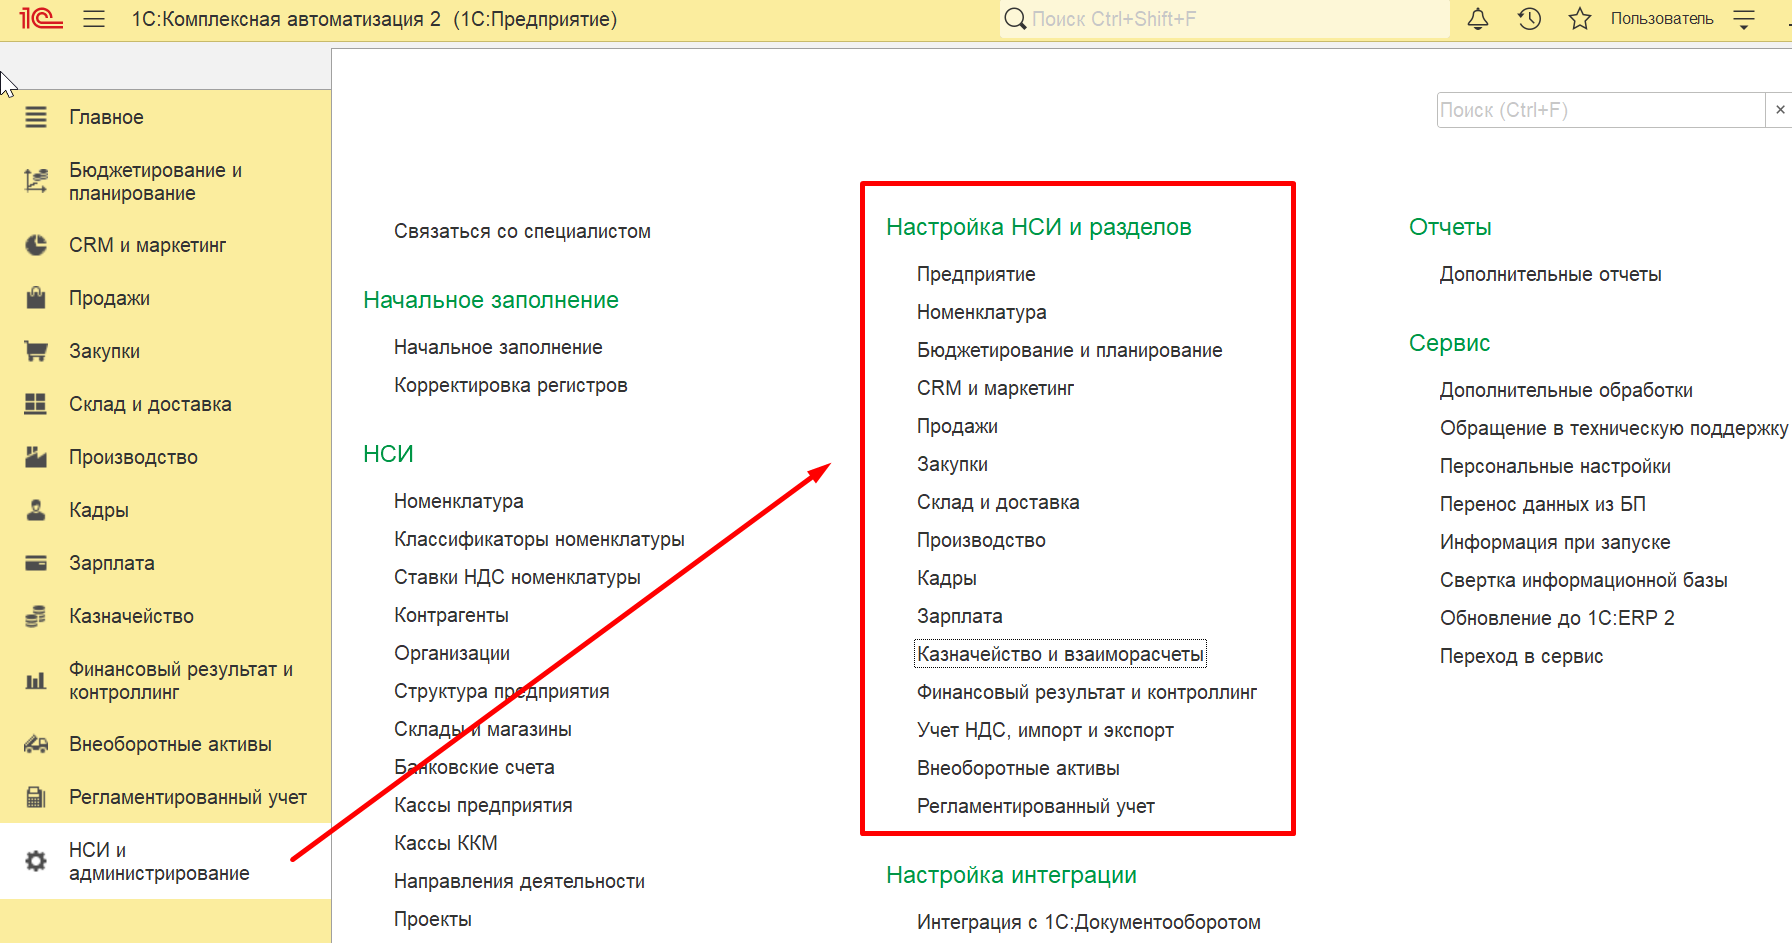The width and height of the screenshot is (1792, 943).
Task: Open the Регламентированный учет sidebar section
Action: point(188,797)
